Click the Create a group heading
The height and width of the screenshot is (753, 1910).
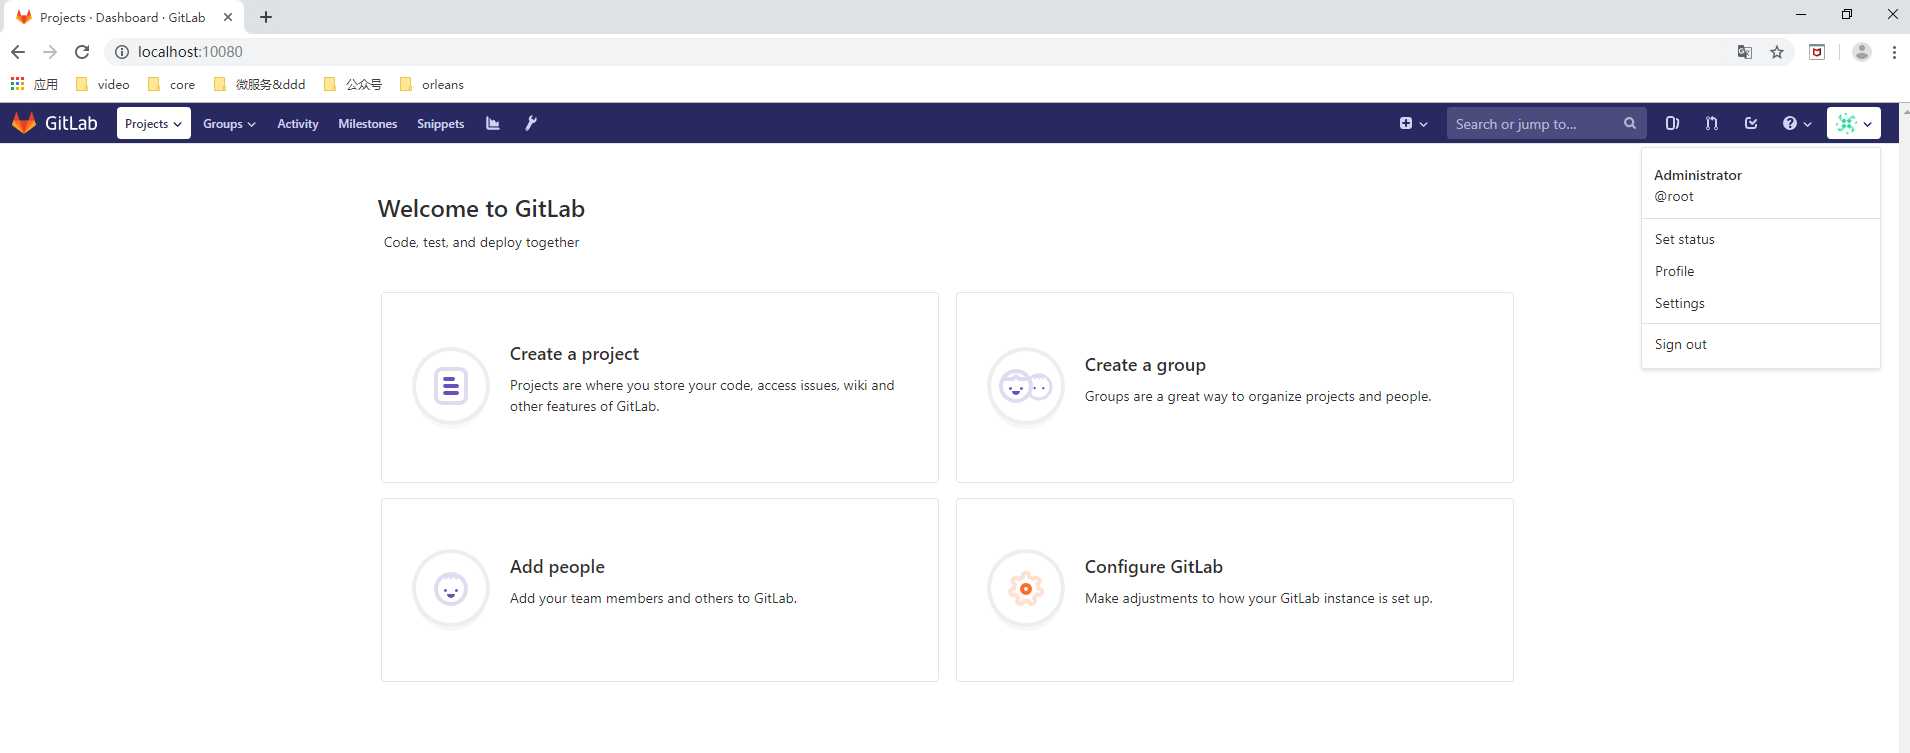pos(1145,365)
